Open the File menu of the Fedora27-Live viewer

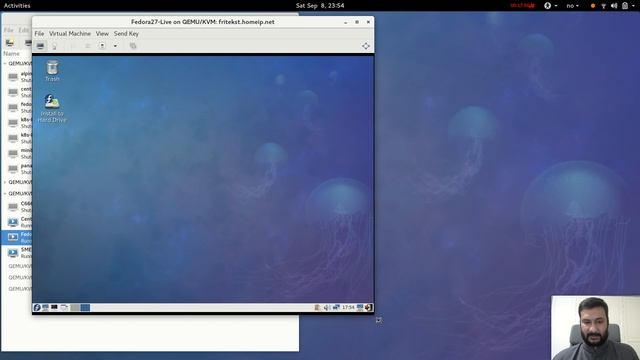[39, 33]
